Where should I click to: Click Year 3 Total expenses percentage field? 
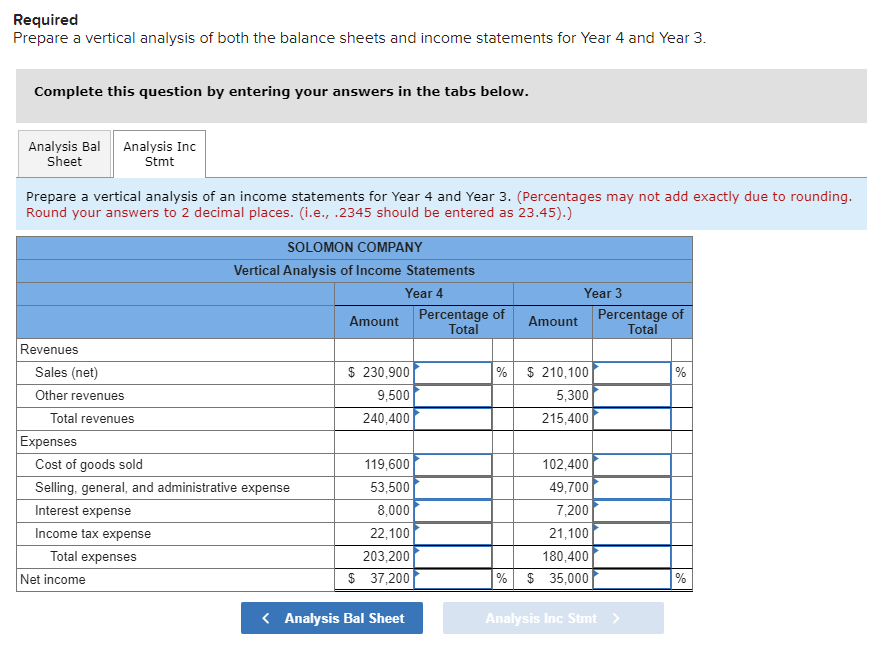click(x=636, y=556)
